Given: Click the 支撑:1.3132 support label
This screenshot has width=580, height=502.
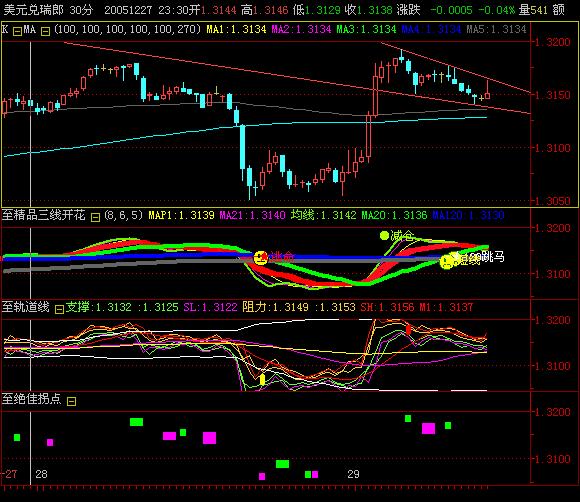Looking at the screenshot, I should [98, 307].
